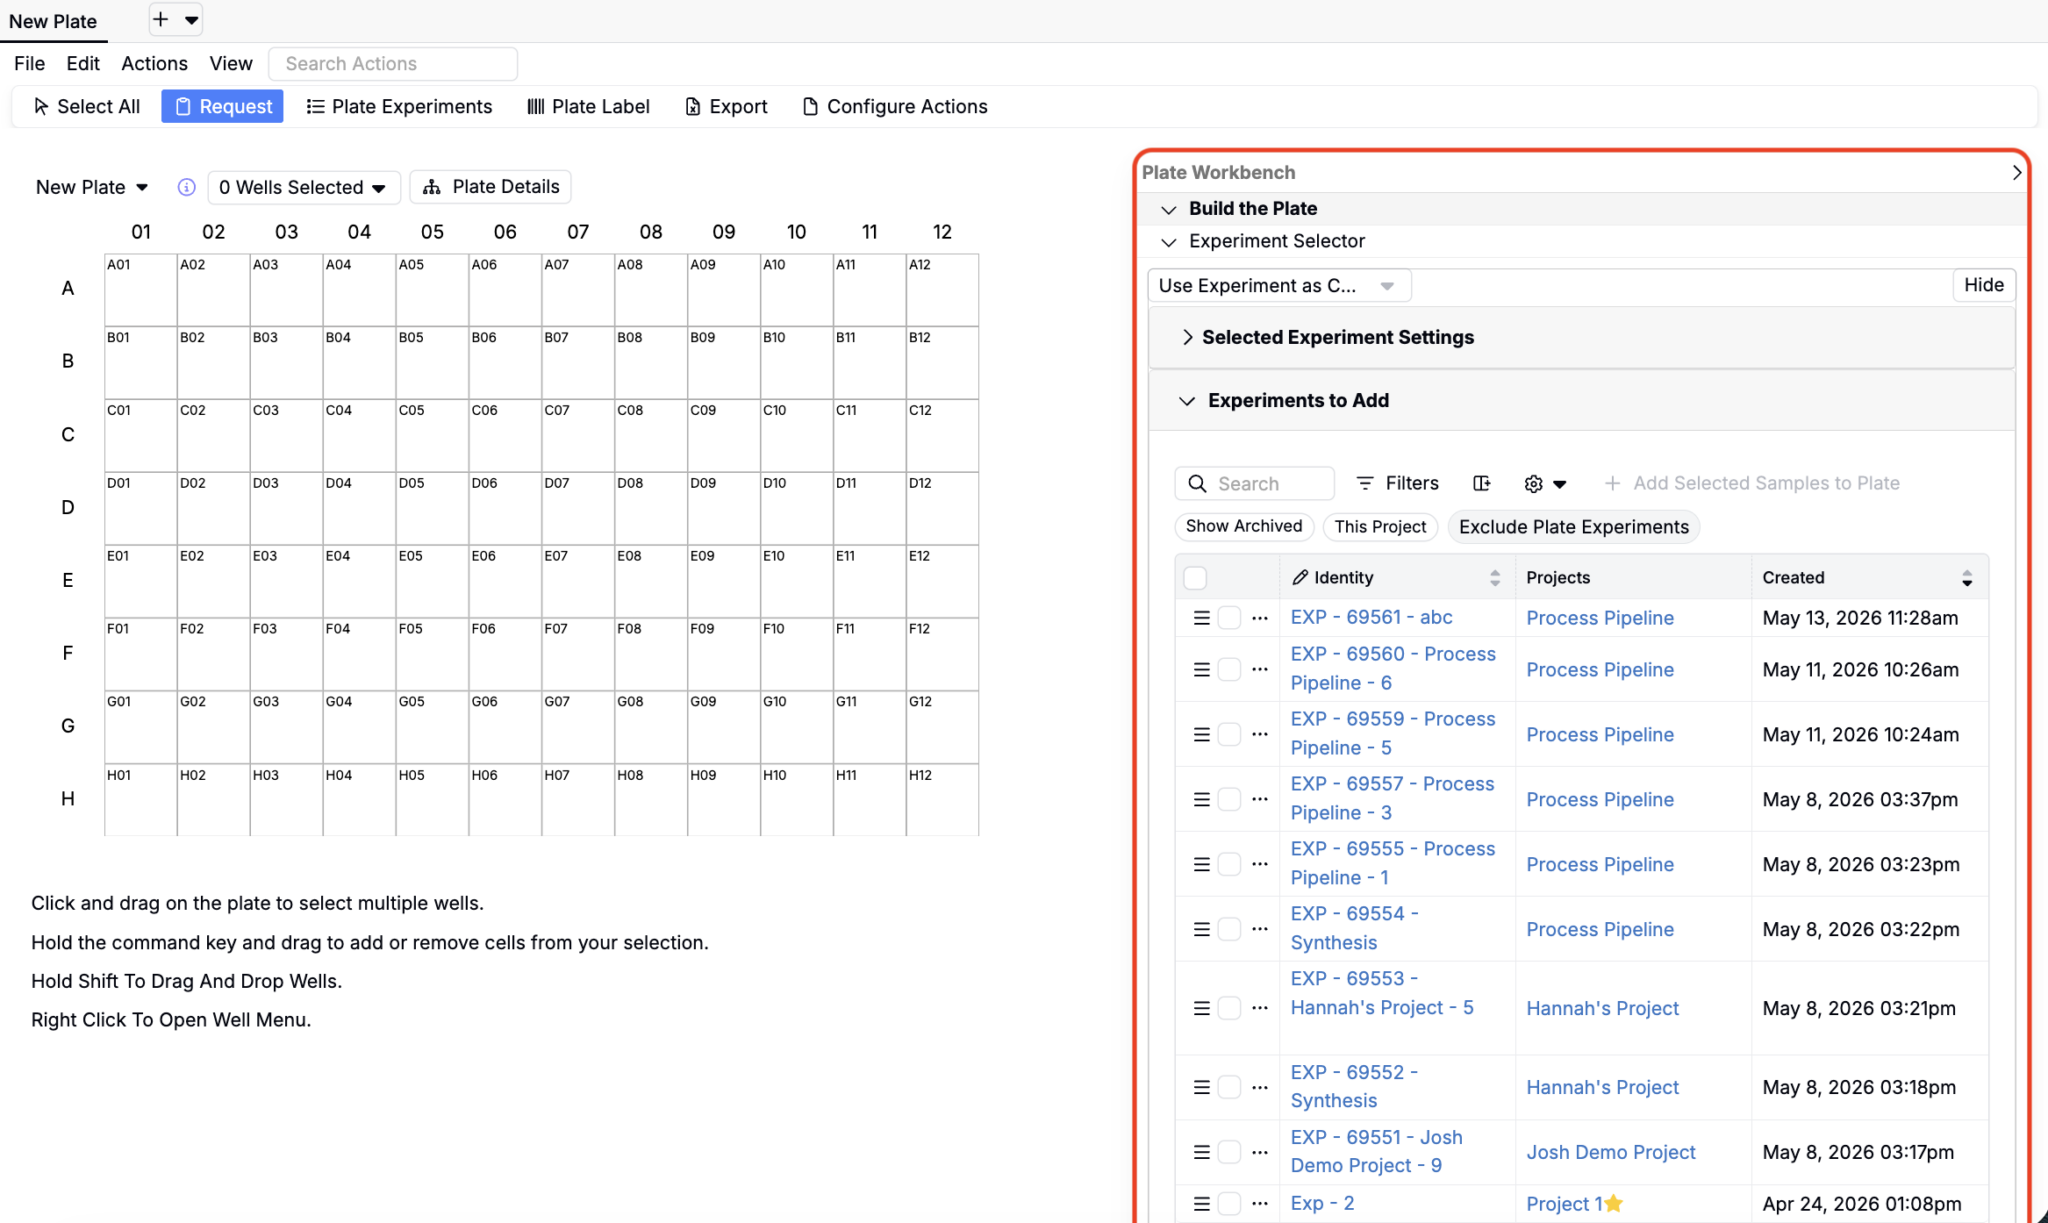Open the File menu
Image resolution: width=2048 pixels, height=1223 pixels.
(29, 63)
